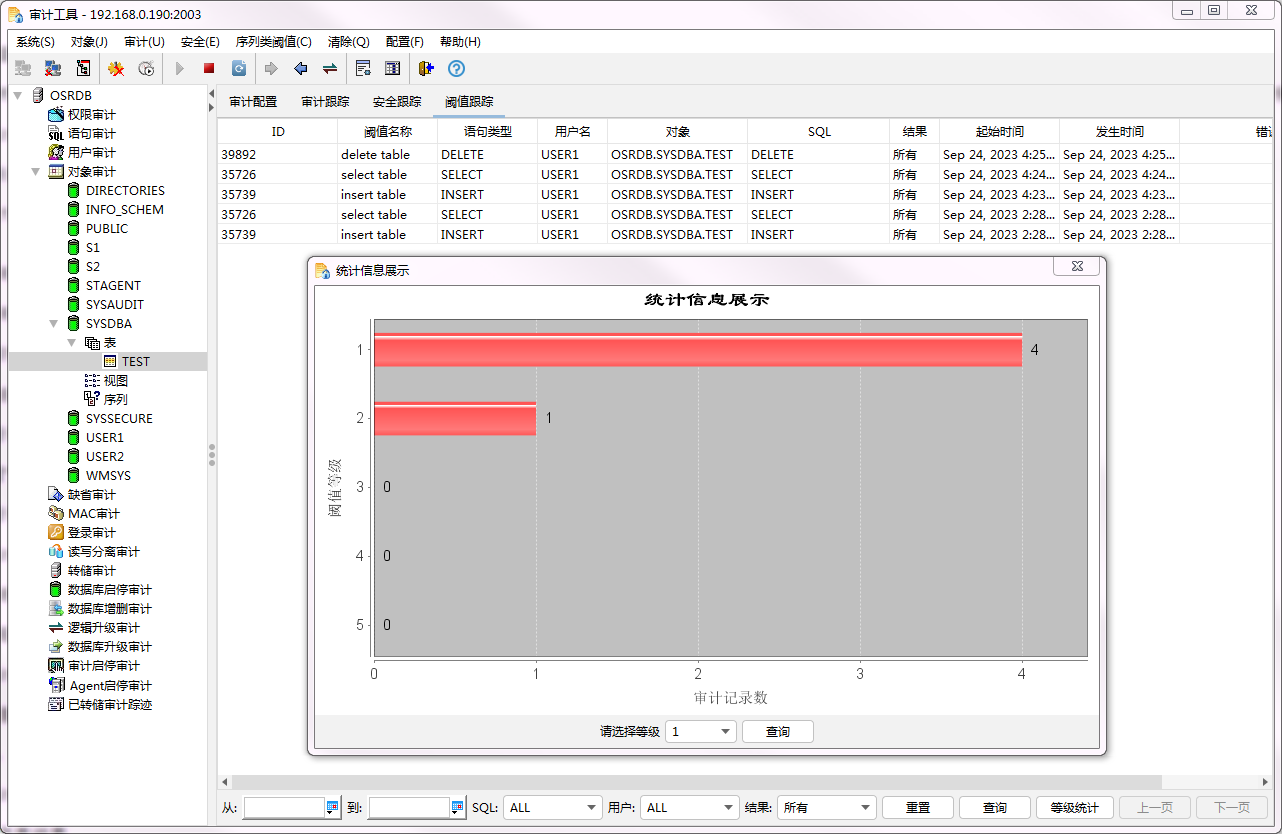Click the red stop button in toolbar
The width and height of the screenshot is (1282, 834).
209,69
